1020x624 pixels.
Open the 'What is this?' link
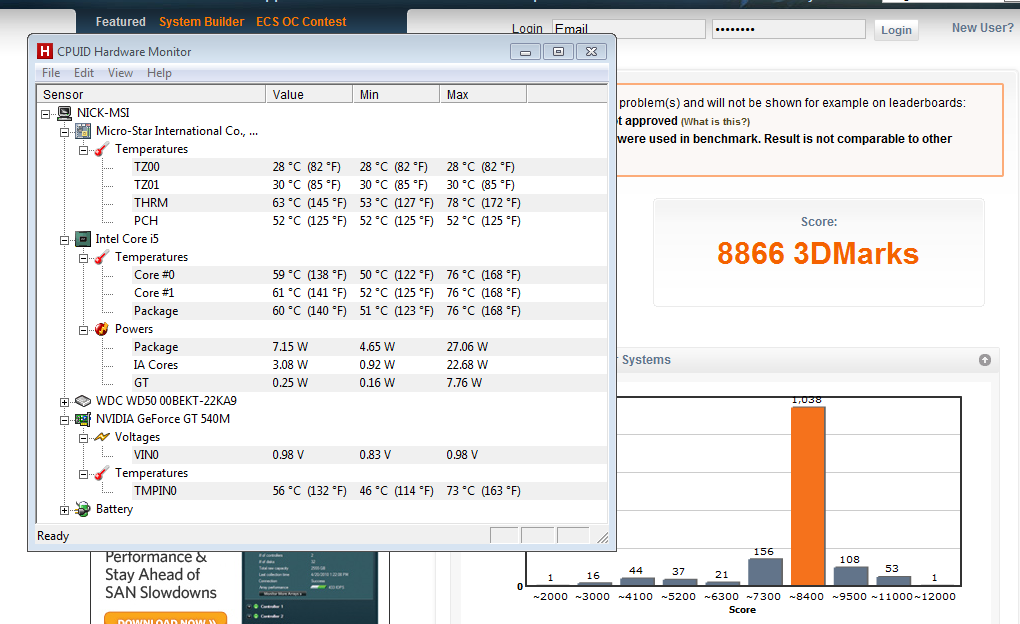pos(716,122)
